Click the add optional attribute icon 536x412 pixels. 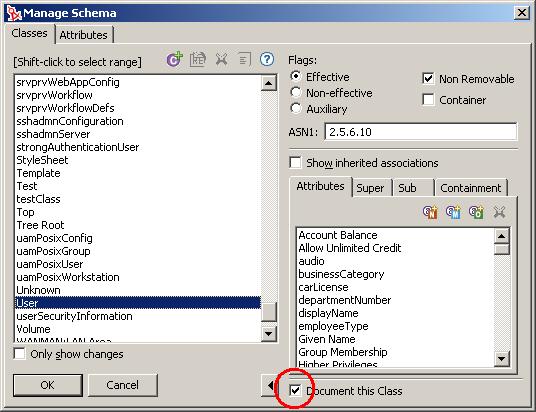477,212
